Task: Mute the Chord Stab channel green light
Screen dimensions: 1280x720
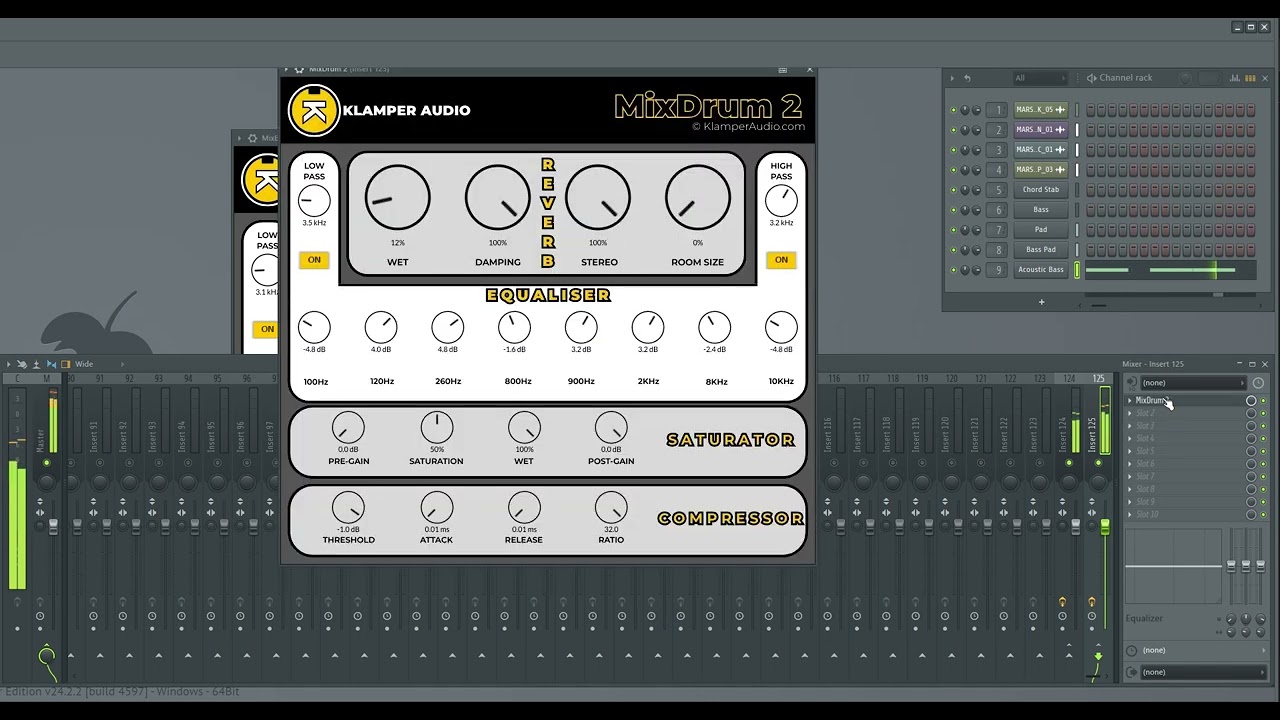Action: tap(953, 190)
